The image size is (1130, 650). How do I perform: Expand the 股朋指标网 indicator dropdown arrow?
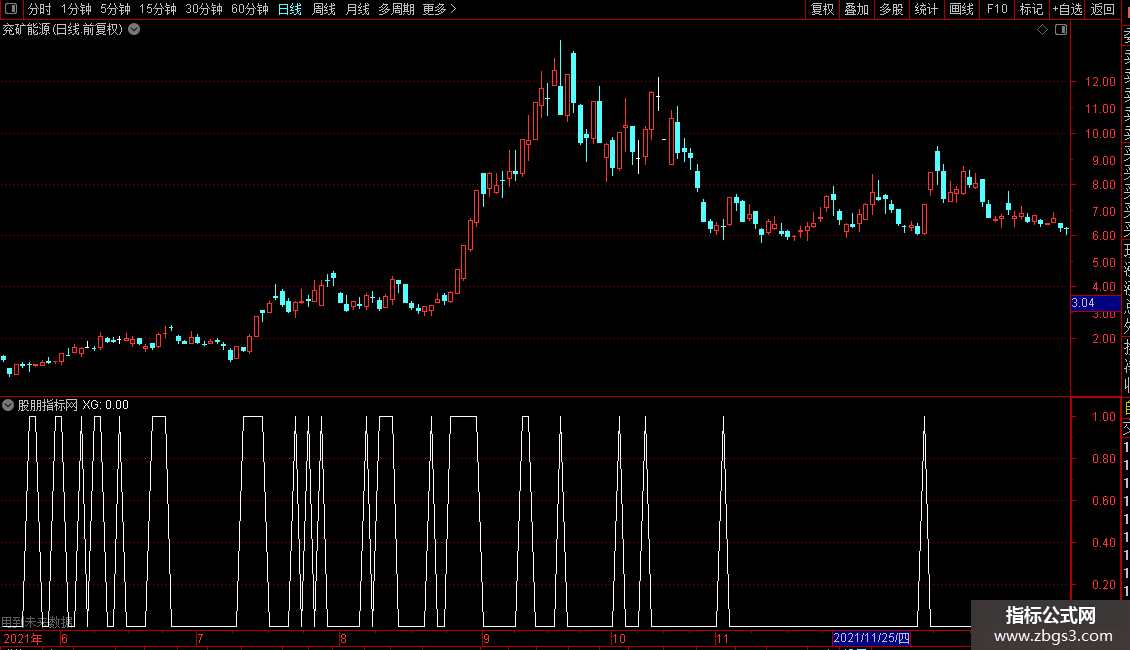point(8,405)
